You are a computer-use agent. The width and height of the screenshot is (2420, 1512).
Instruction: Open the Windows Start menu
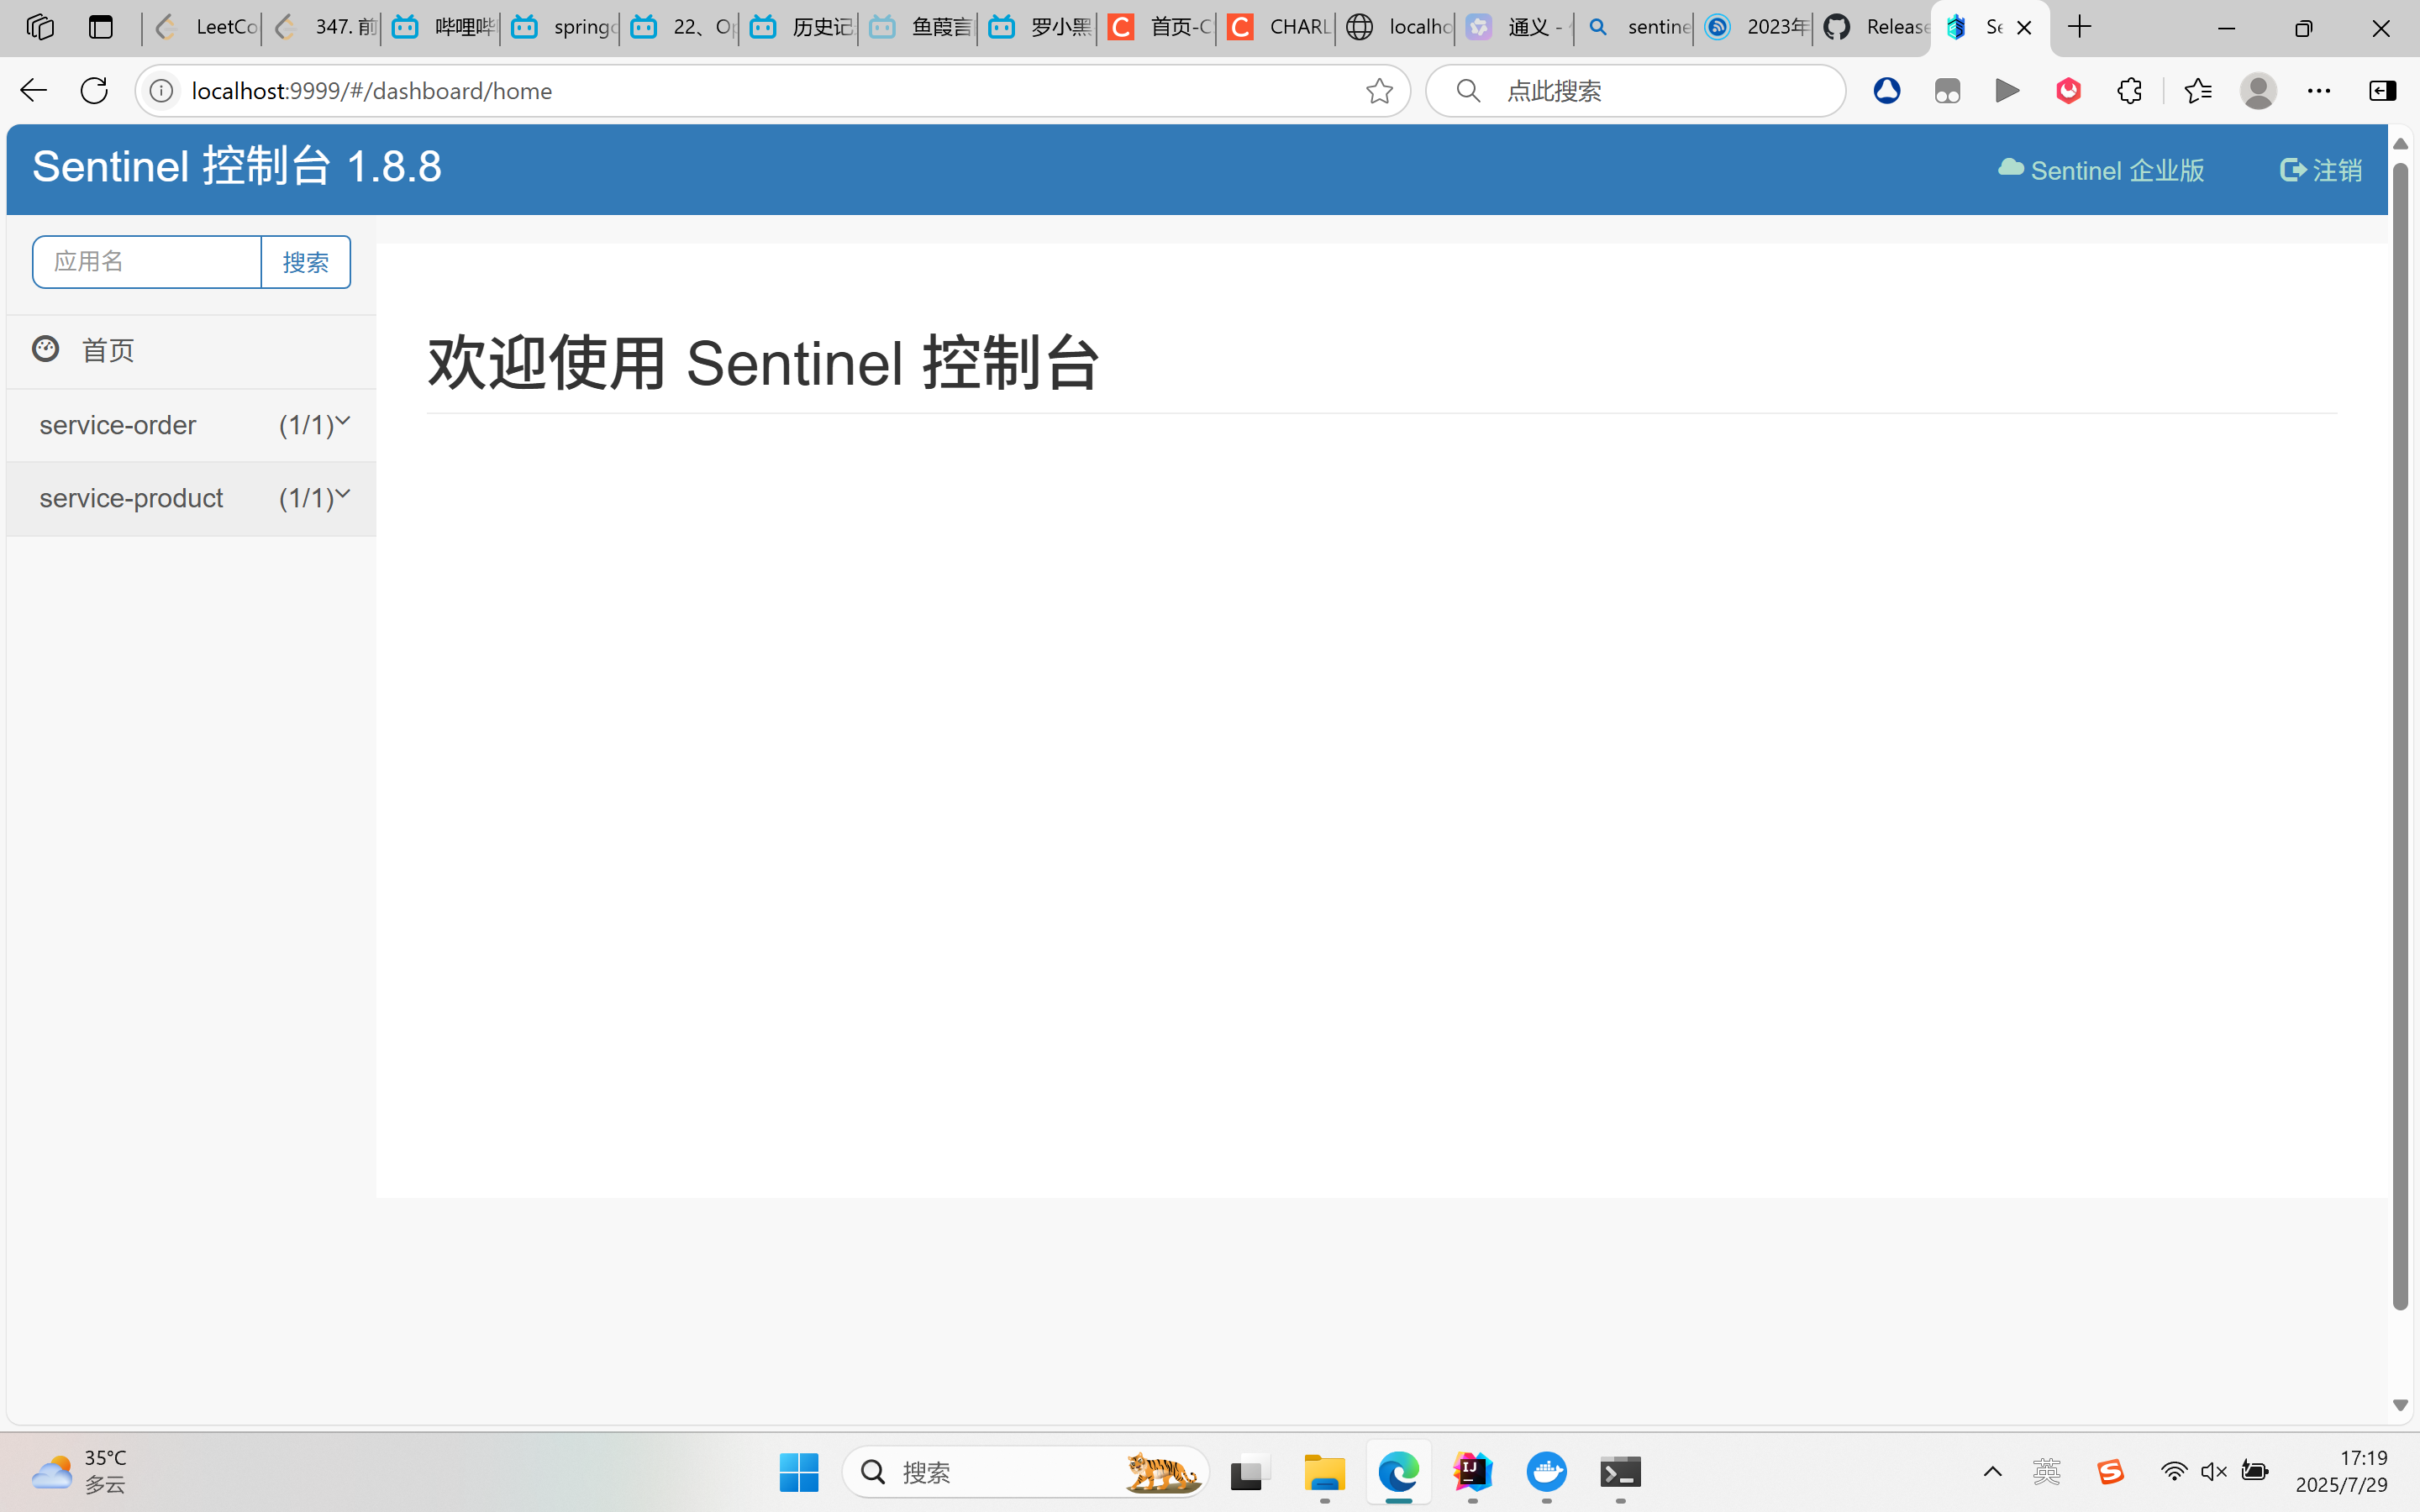799,1472
